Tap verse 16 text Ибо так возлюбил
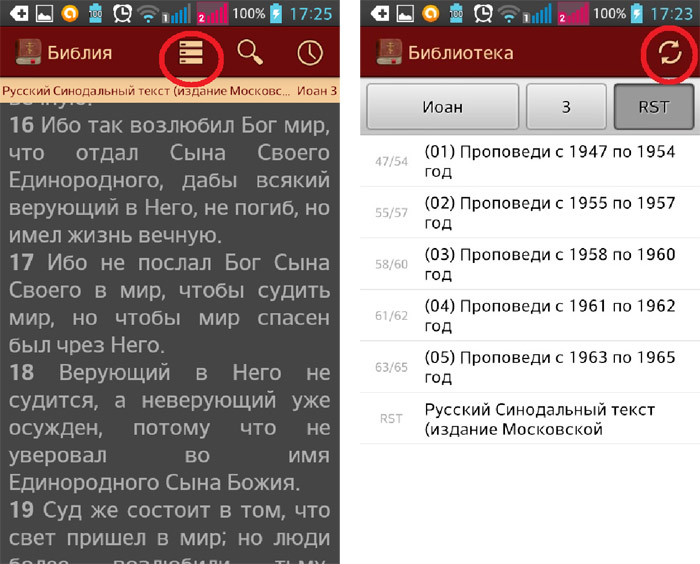The width and height of the screenshot is (700, 564). (170, 180)
